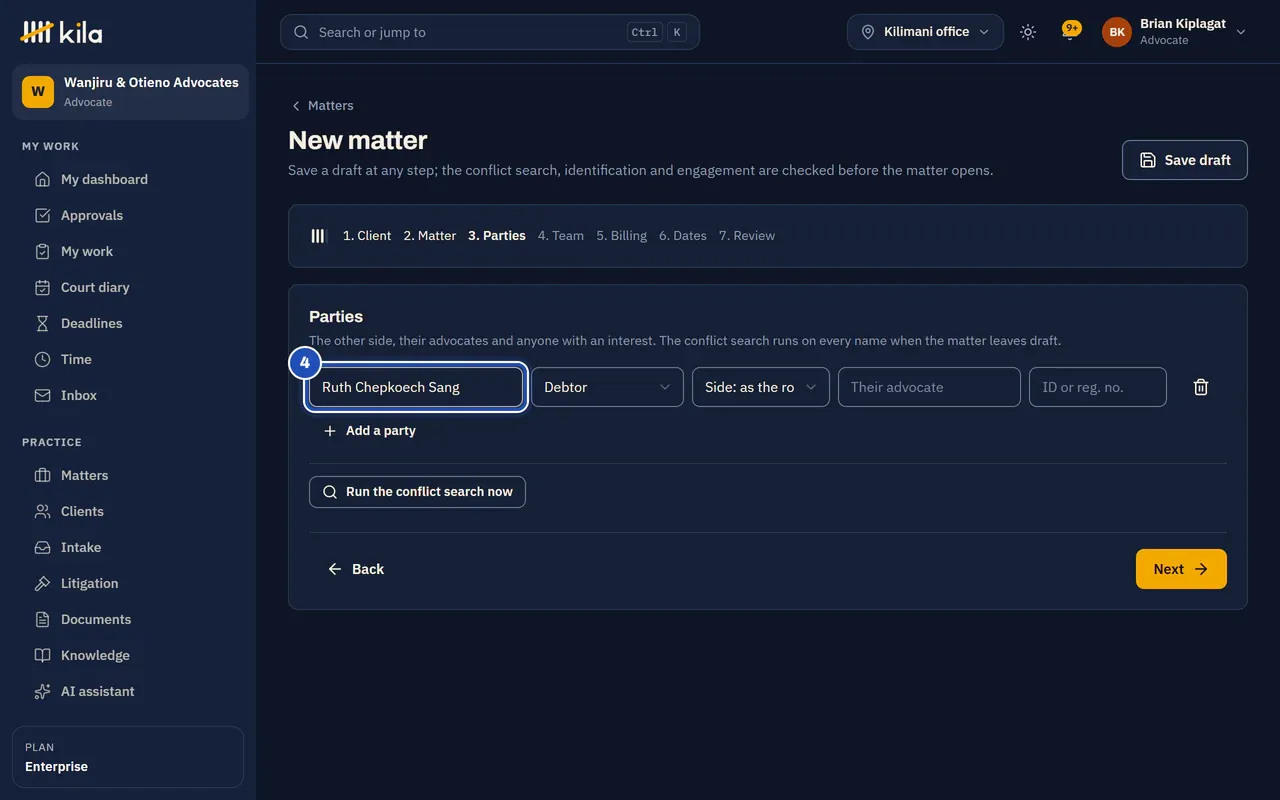The height and width of the screenshot is (800, 1280).
Task: Open the Kilimani office location selector
Action: click(925, 32)
